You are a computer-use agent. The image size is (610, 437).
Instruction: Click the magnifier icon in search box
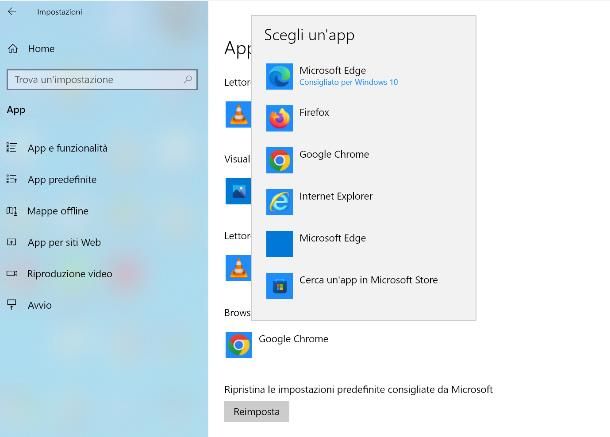tap(188, 79)
